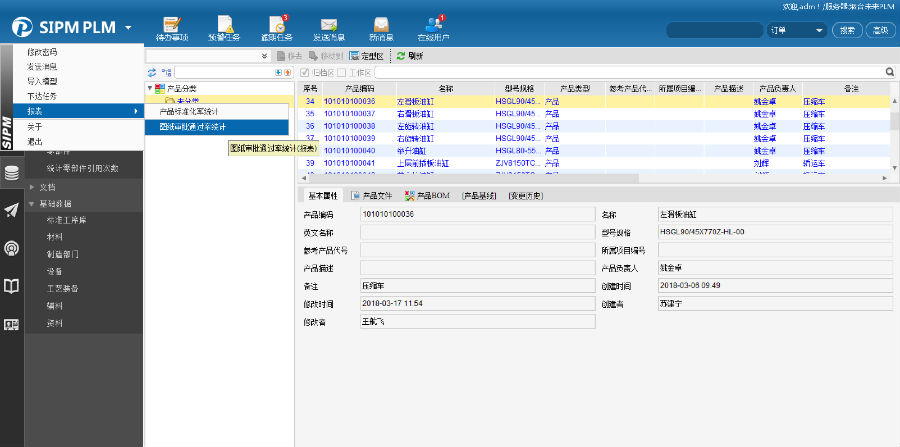Open the book icon in left sidebar

pos(12,287)
